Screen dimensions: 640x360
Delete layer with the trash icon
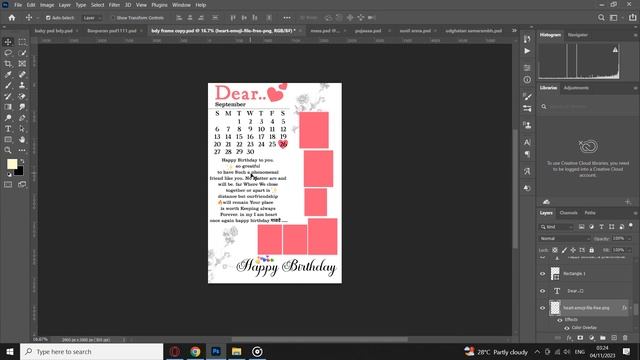625,338
